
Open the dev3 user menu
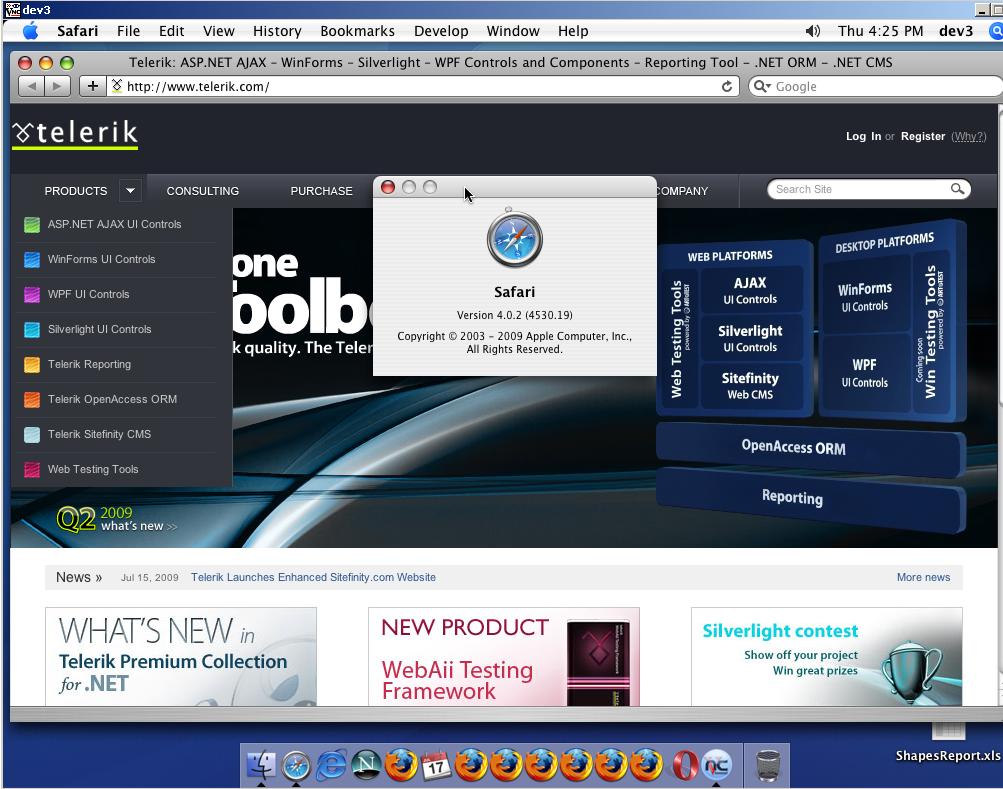click(956, 31)
